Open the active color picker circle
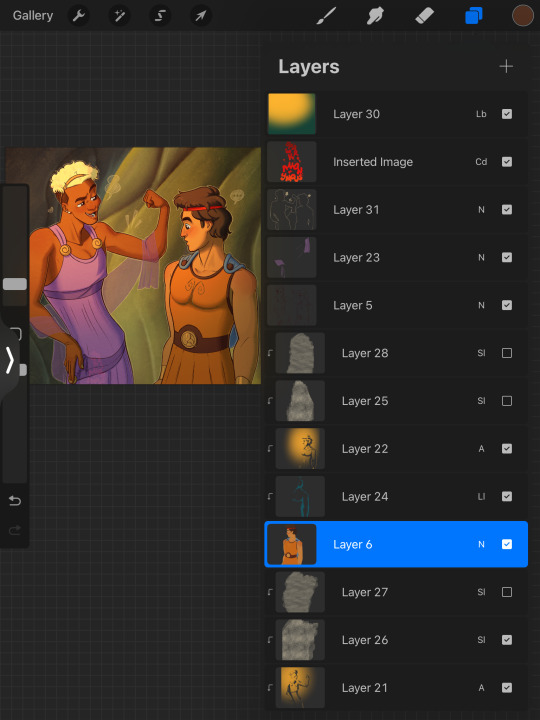This screenshot has height=720, width=540. click(523, 16)
